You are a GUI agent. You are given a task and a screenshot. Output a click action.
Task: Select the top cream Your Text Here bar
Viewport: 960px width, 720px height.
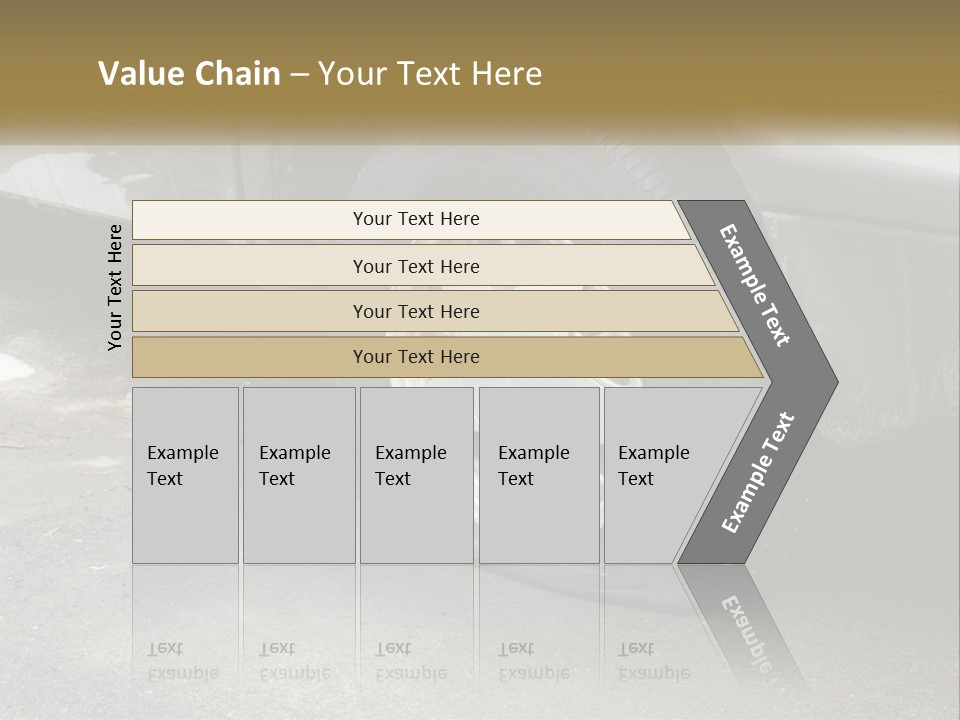point(411,219)
